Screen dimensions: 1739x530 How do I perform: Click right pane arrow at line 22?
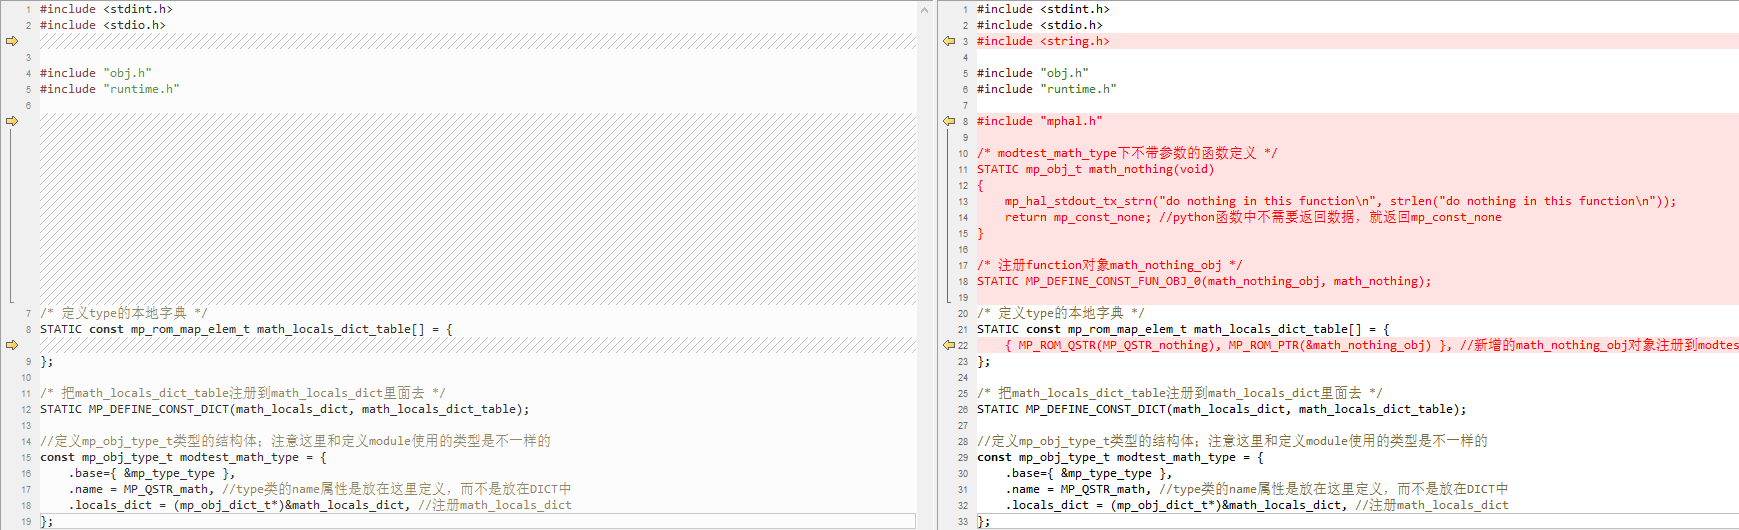click(949, 345)
